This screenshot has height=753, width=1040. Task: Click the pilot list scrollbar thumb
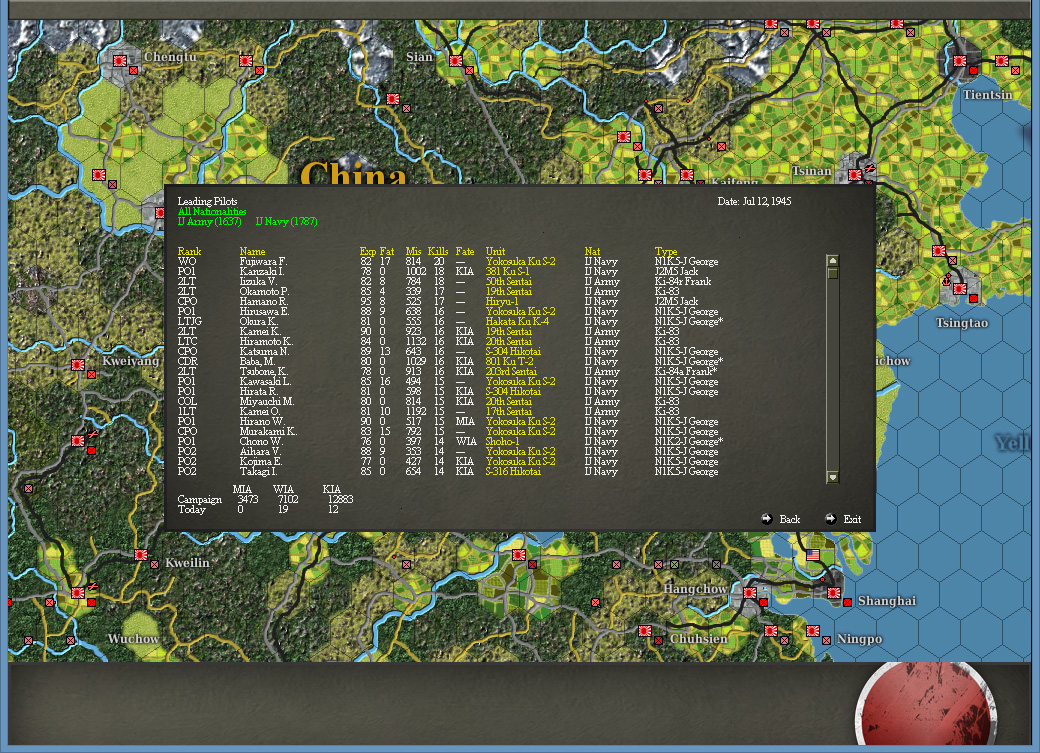point(833,273)
